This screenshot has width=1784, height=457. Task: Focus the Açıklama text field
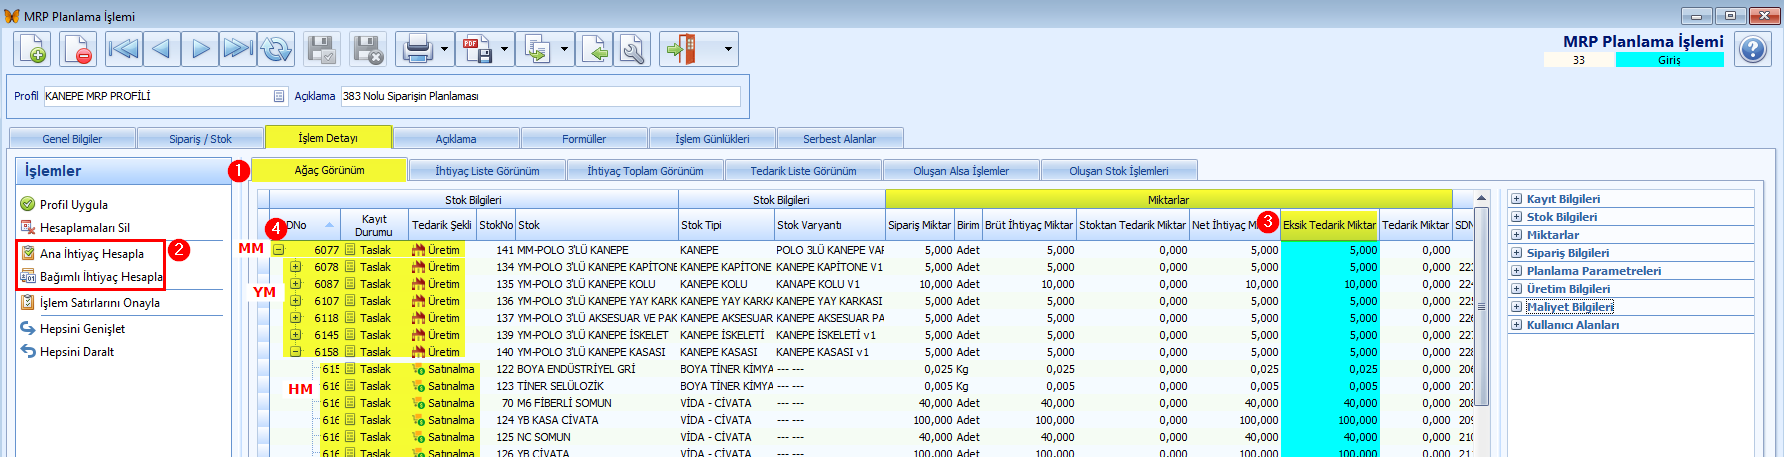[x=540, y=96]
